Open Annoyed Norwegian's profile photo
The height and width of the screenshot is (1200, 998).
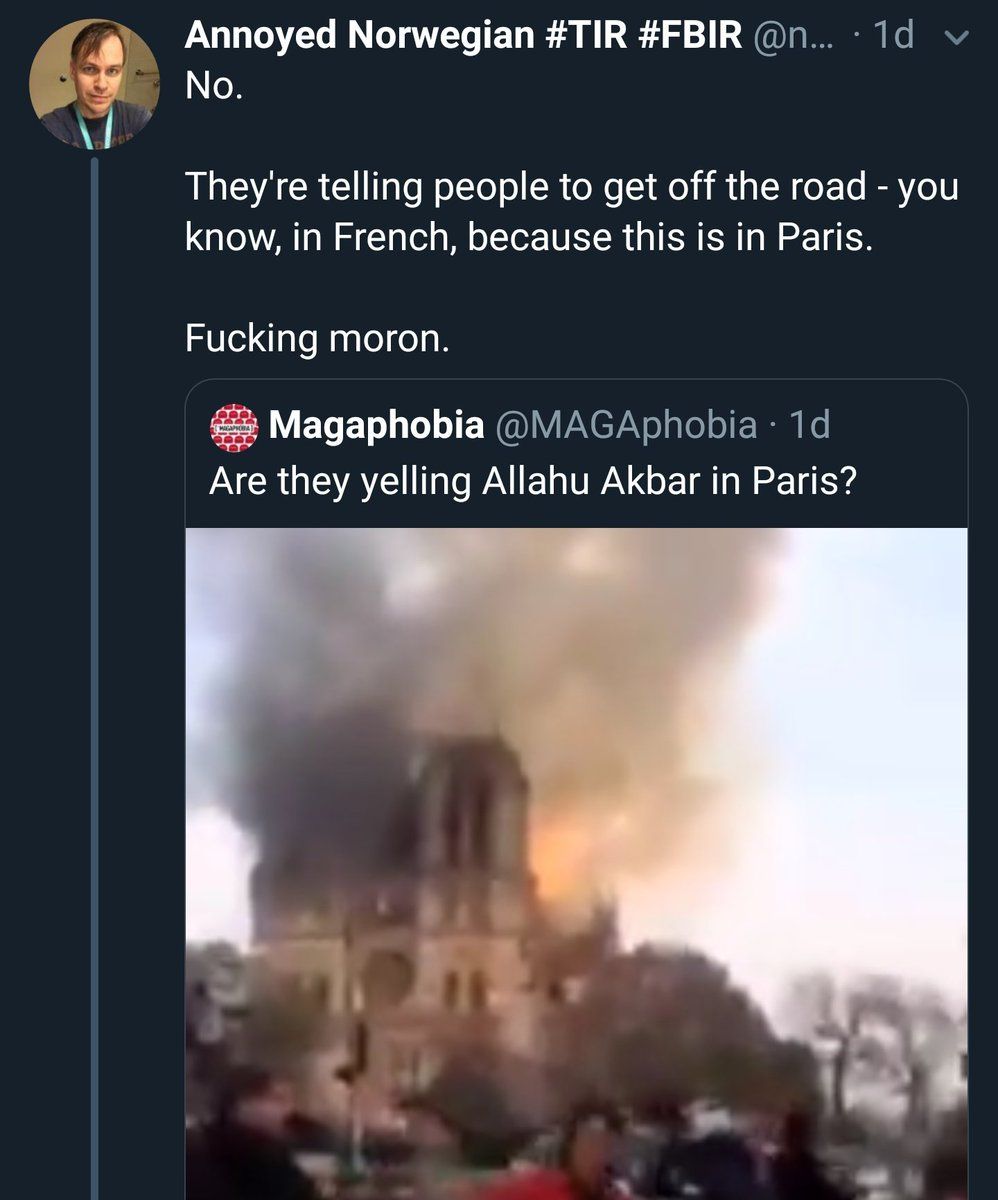[95, 84]
